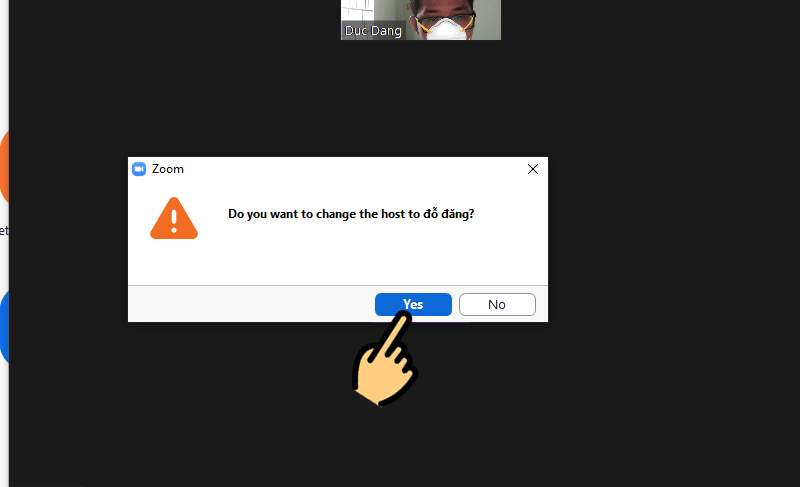Click the Zoom camera logo in title bar
This screenshot has width=800, height=487.
(139, 169)
